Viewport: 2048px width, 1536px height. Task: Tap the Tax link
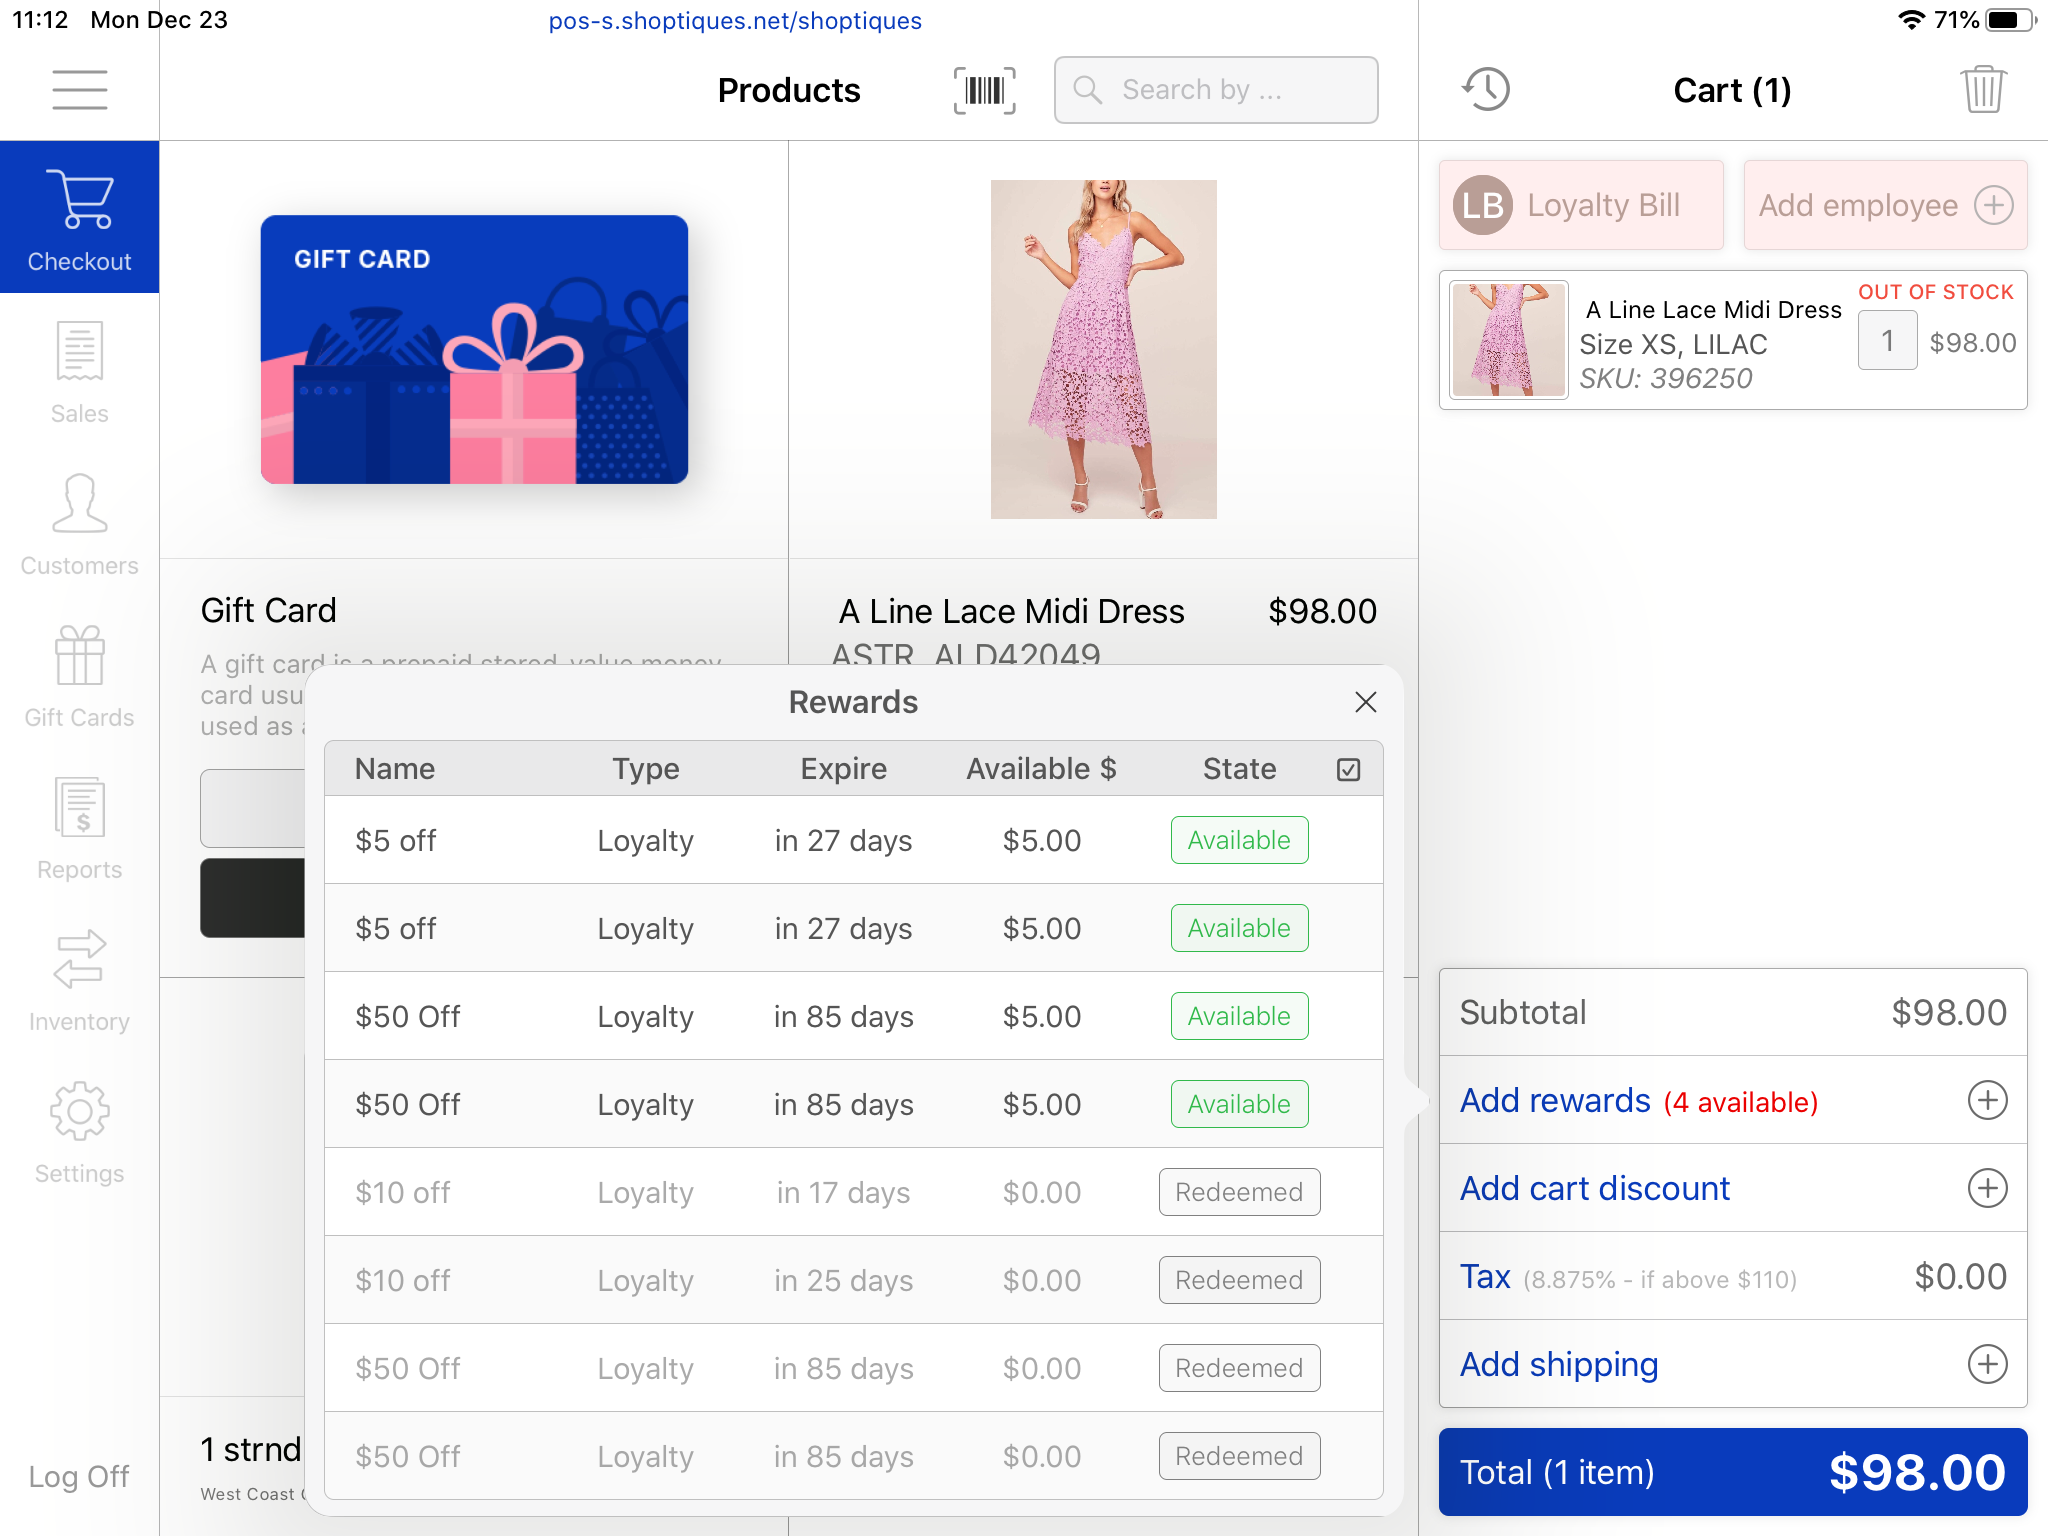(1485, 1276)
